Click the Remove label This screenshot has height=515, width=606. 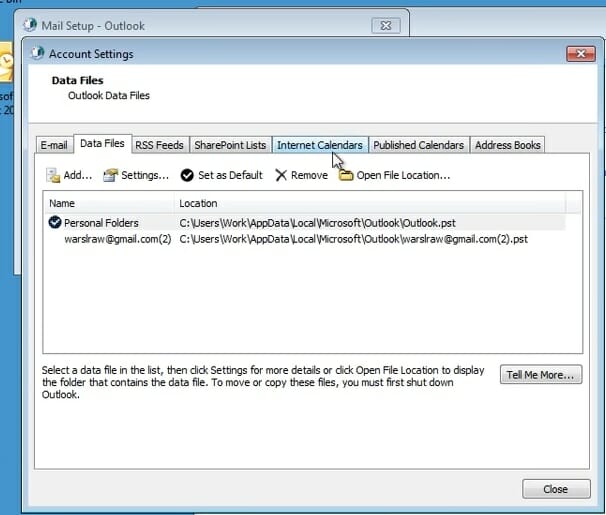[309, 175]
